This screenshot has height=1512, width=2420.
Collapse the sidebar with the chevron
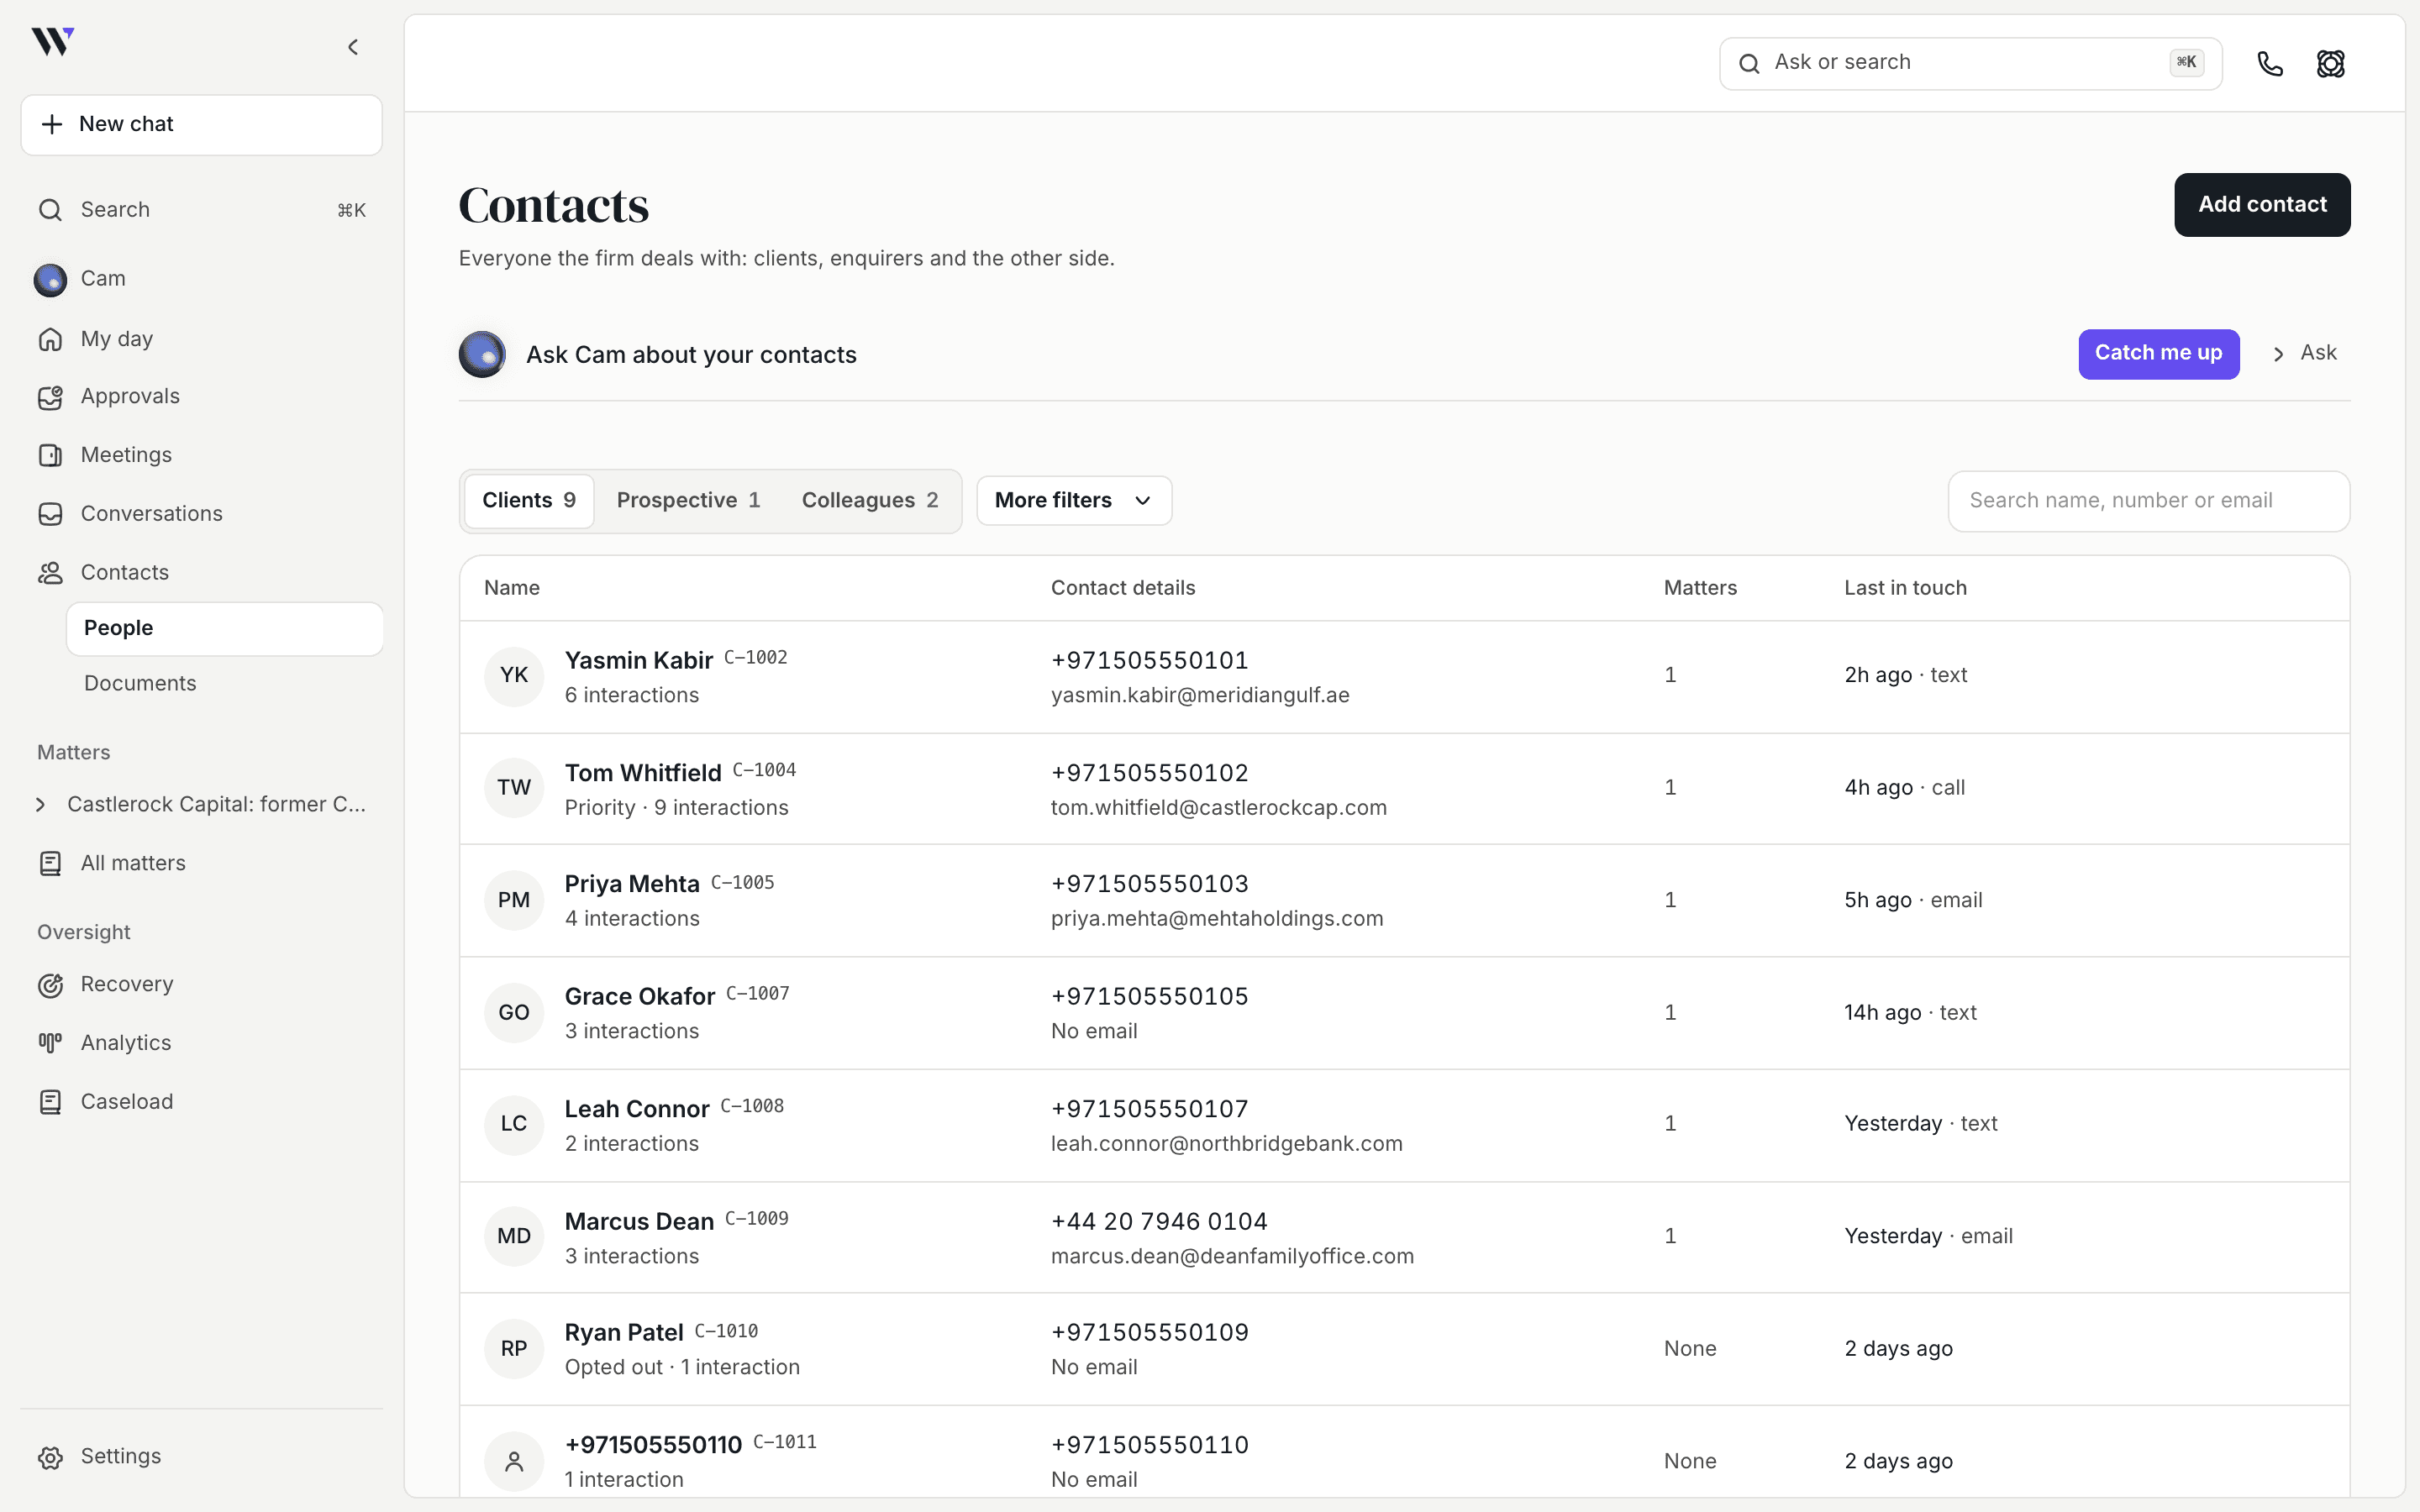[353, 47]
